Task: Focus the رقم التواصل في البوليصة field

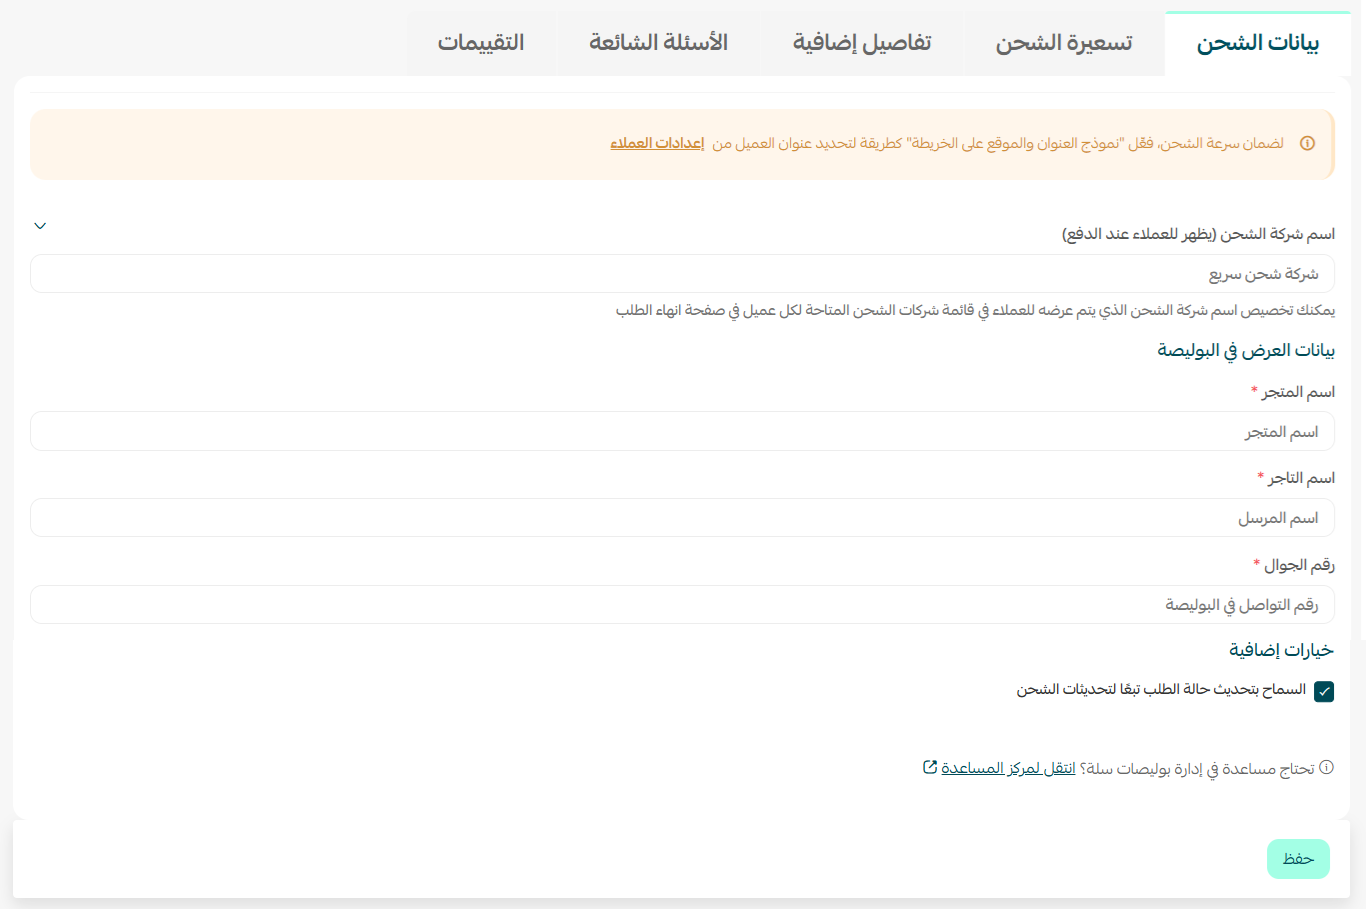Action: 682,605
